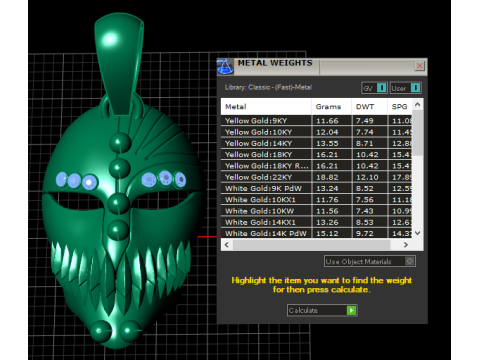
Task: Select the White Gold:9K PdW row
Action: point(316,189)
